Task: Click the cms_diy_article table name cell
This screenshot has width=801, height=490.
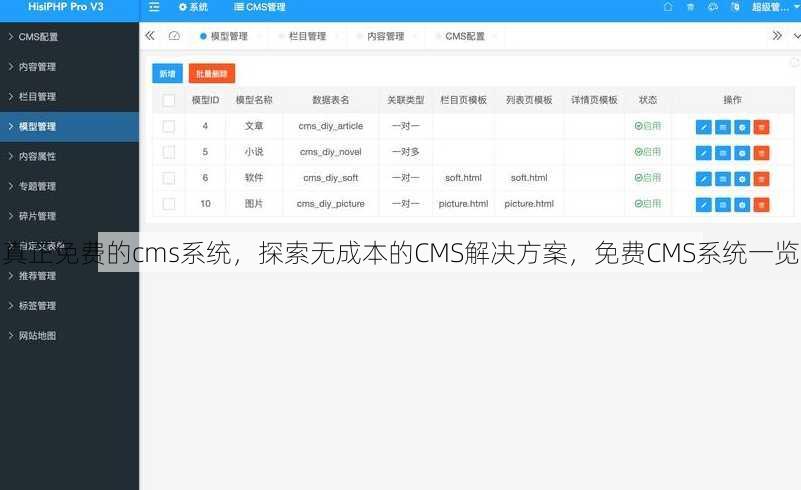Action: (331, 126)
